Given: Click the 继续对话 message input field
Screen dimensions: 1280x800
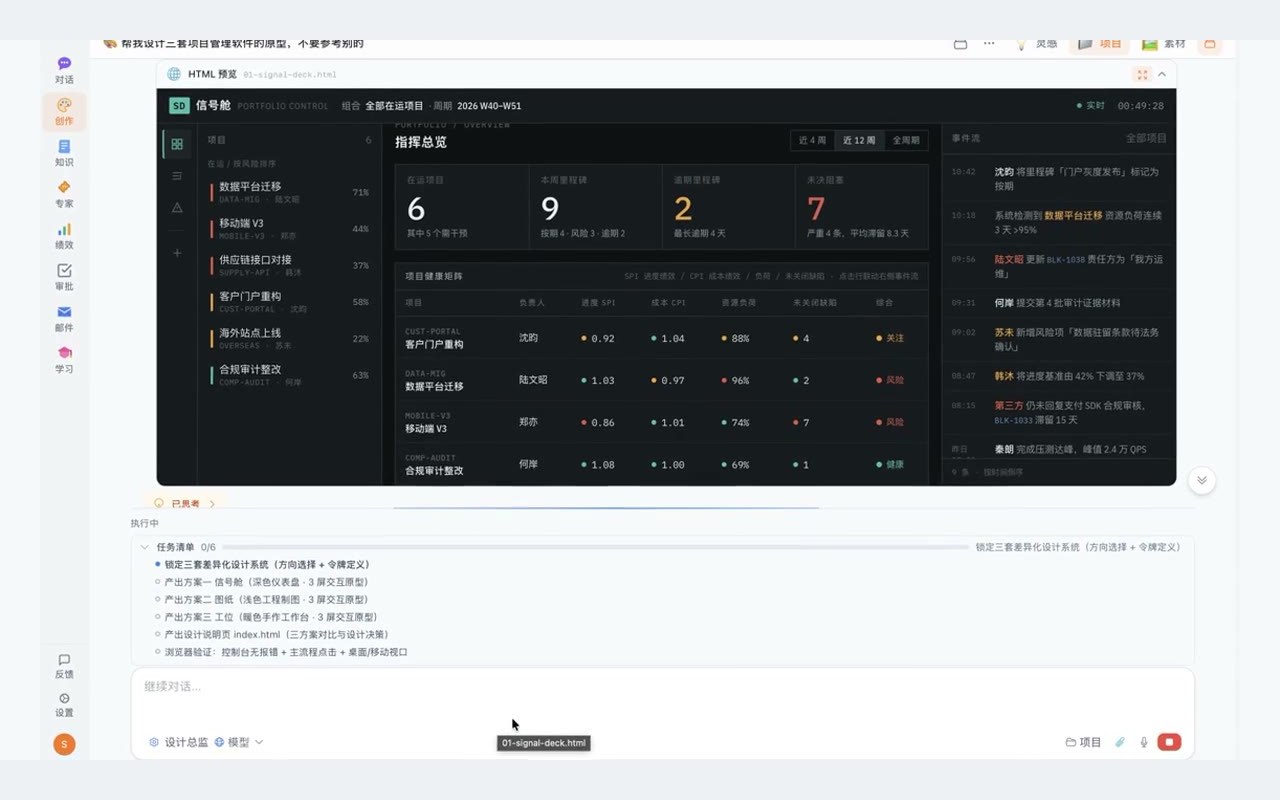Looking at the screenshot, I should pos(663,687).
